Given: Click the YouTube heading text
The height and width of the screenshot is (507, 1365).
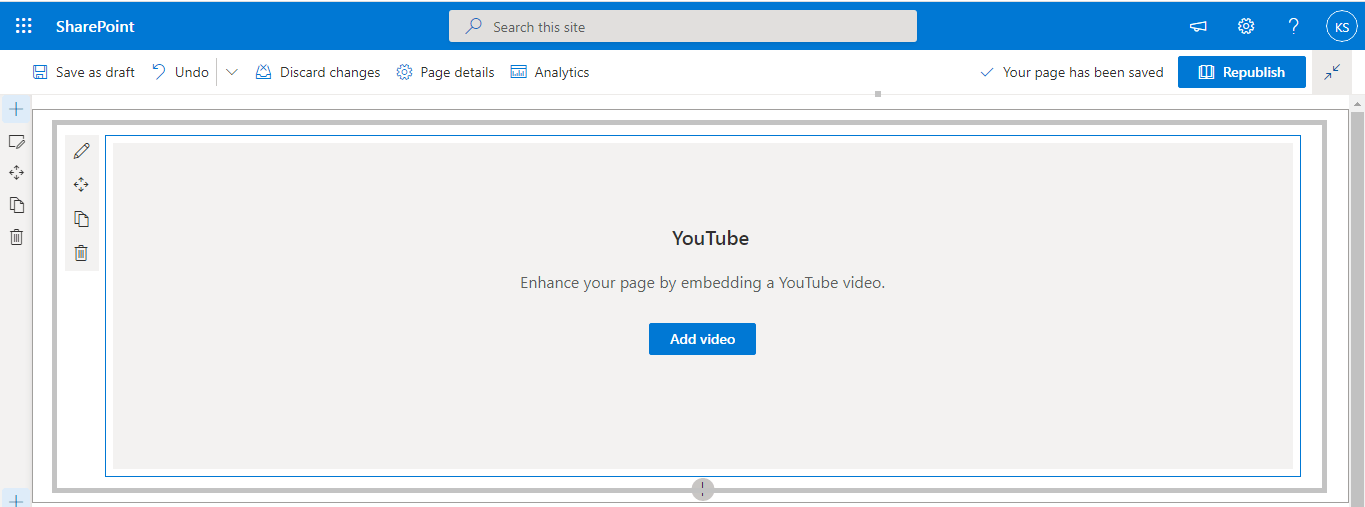Looking at the screenshot, I should coord(710,238).
